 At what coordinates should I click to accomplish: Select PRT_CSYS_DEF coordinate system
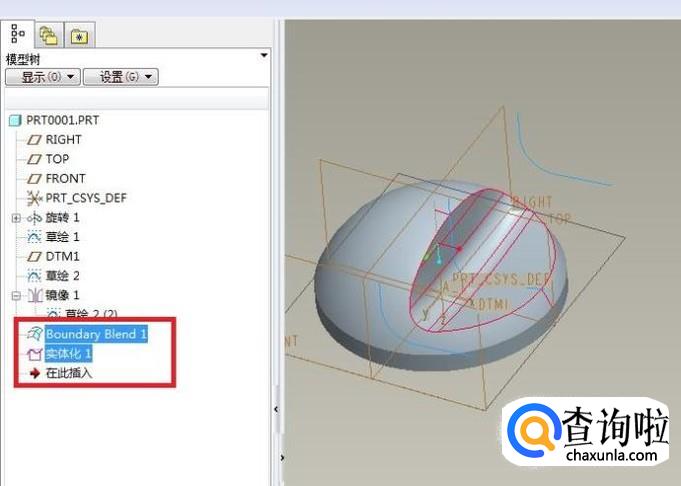click(86, 198)
